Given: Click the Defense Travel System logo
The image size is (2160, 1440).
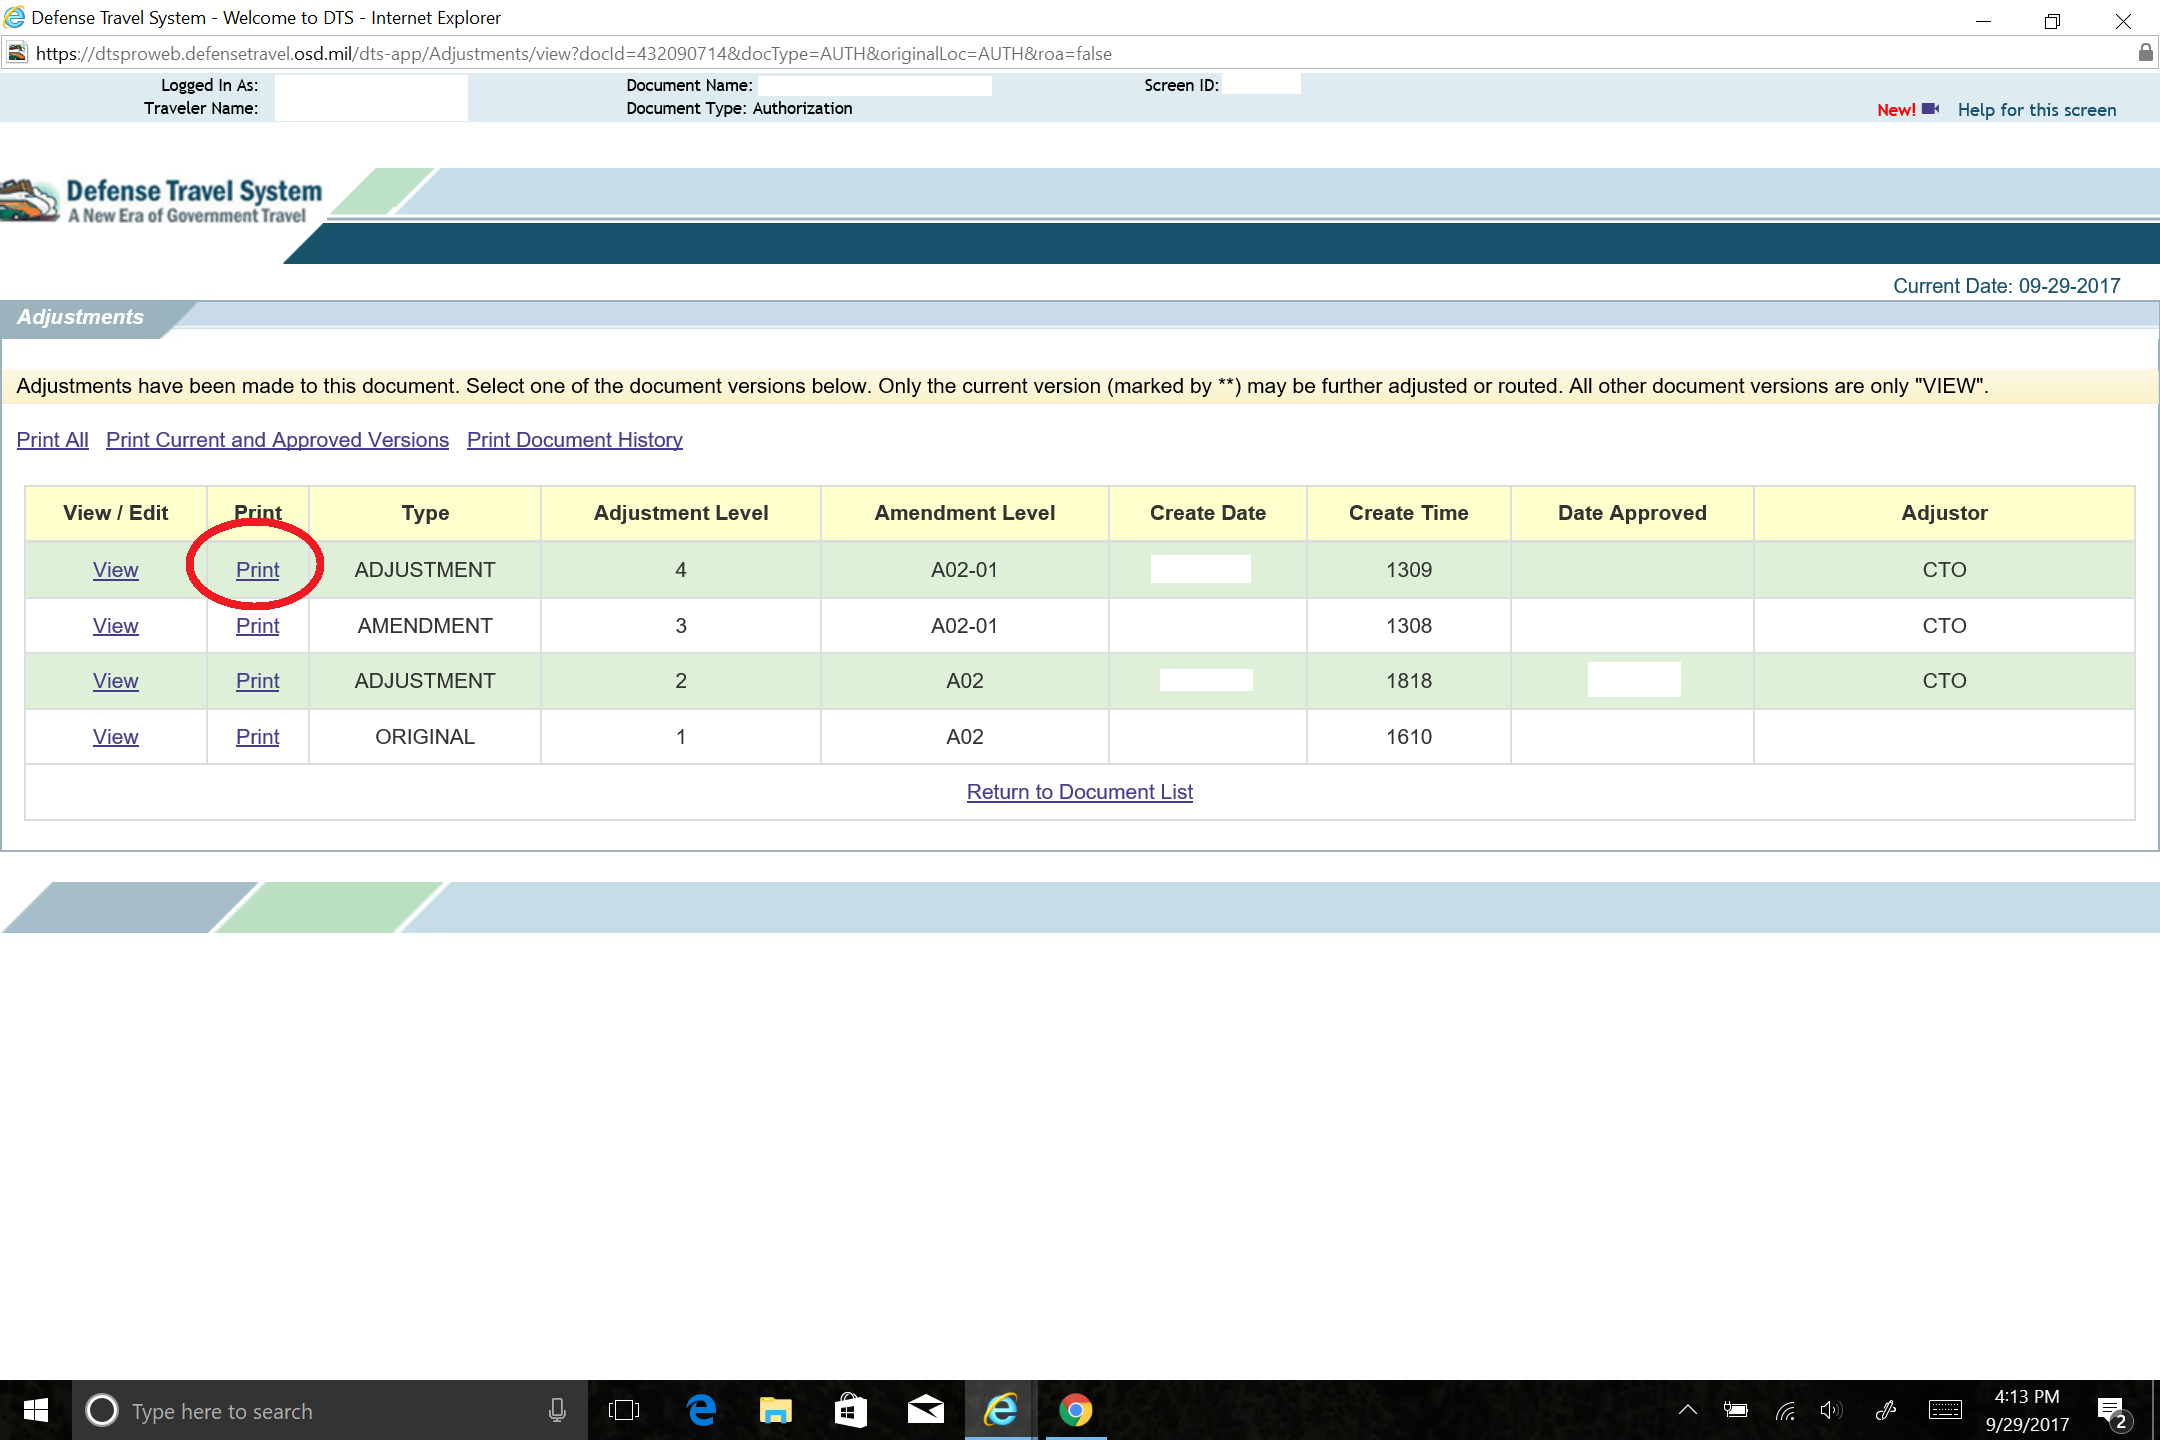Looking at the screenshot, I should pos(162,201).
